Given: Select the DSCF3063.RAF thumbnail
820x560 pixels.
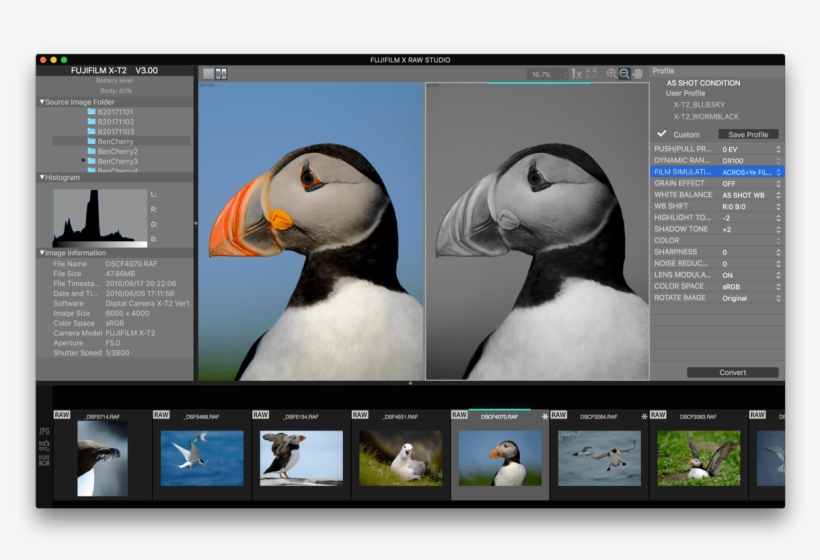Looking at the screenshot, I should coord(699,458).
